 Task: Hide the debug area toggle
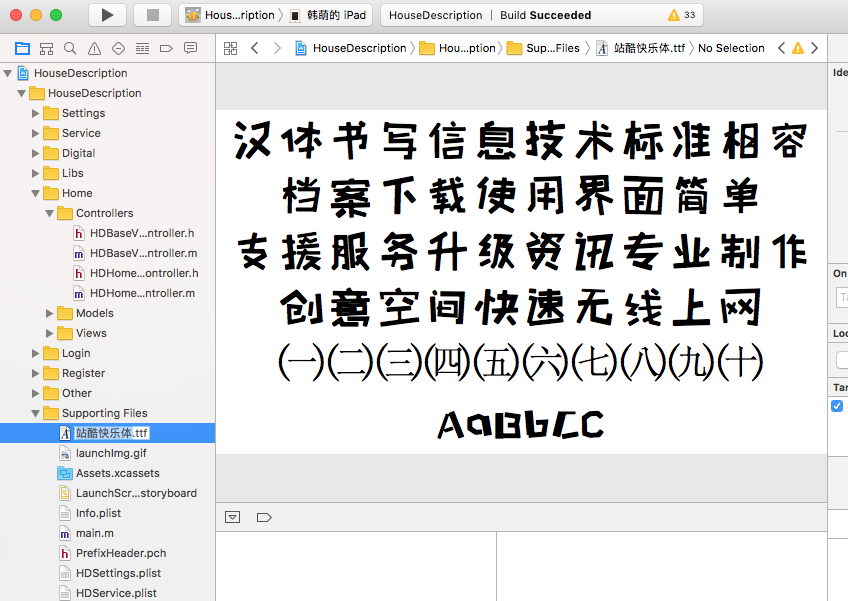(x=233, y=517)
